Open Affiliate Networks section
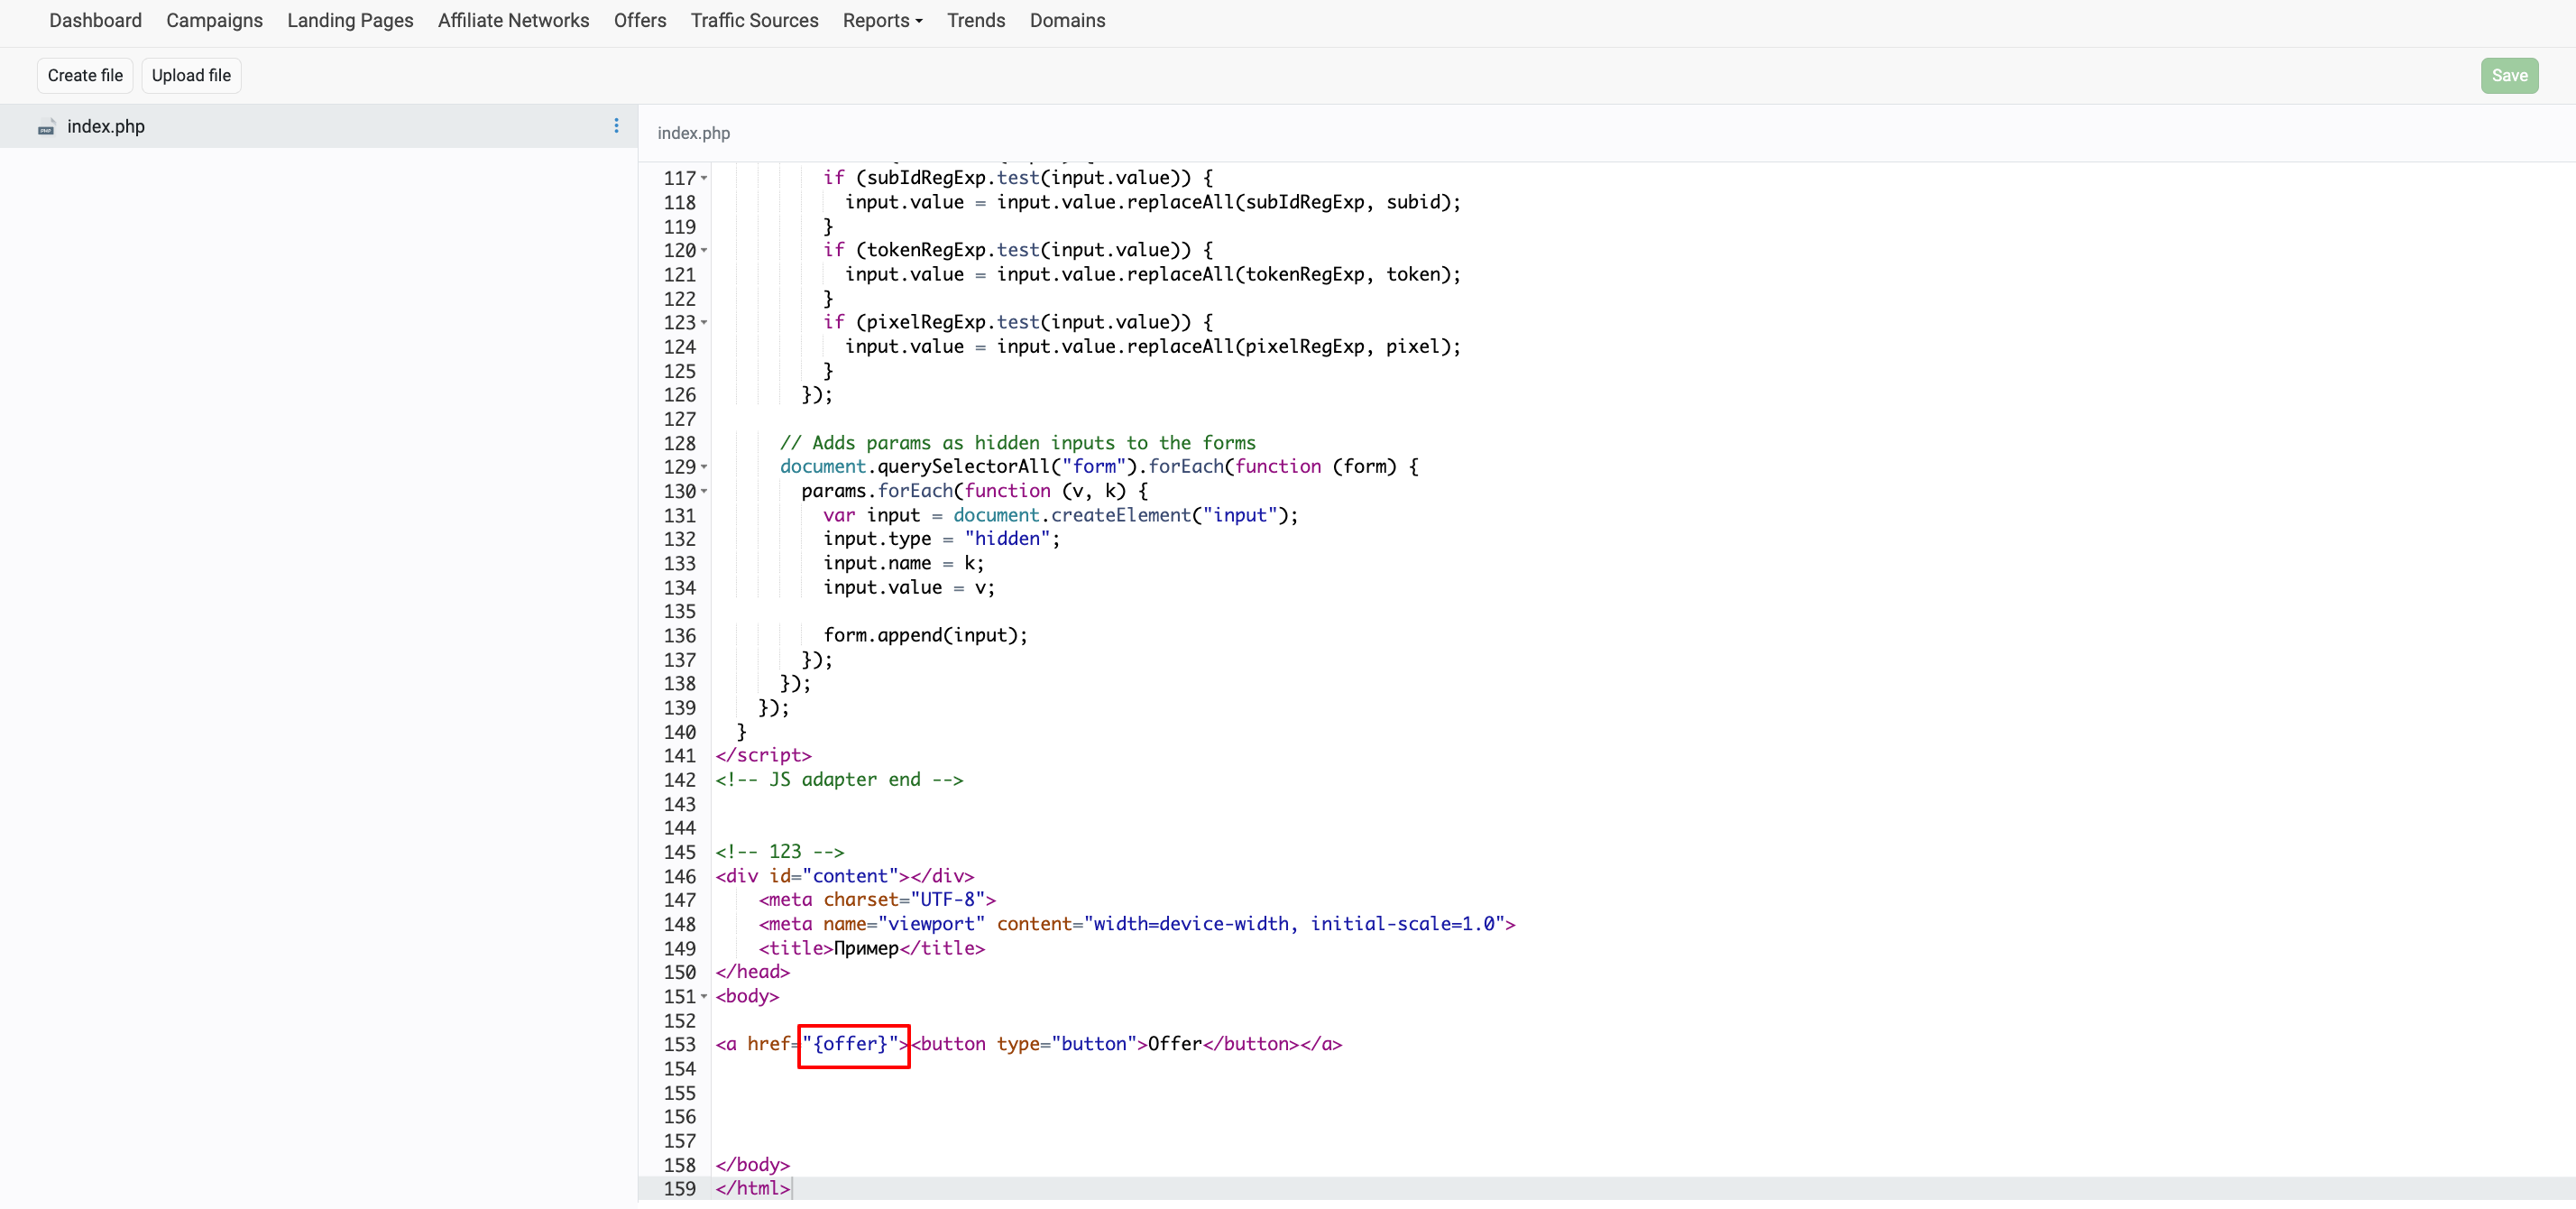 pos(513,20)
